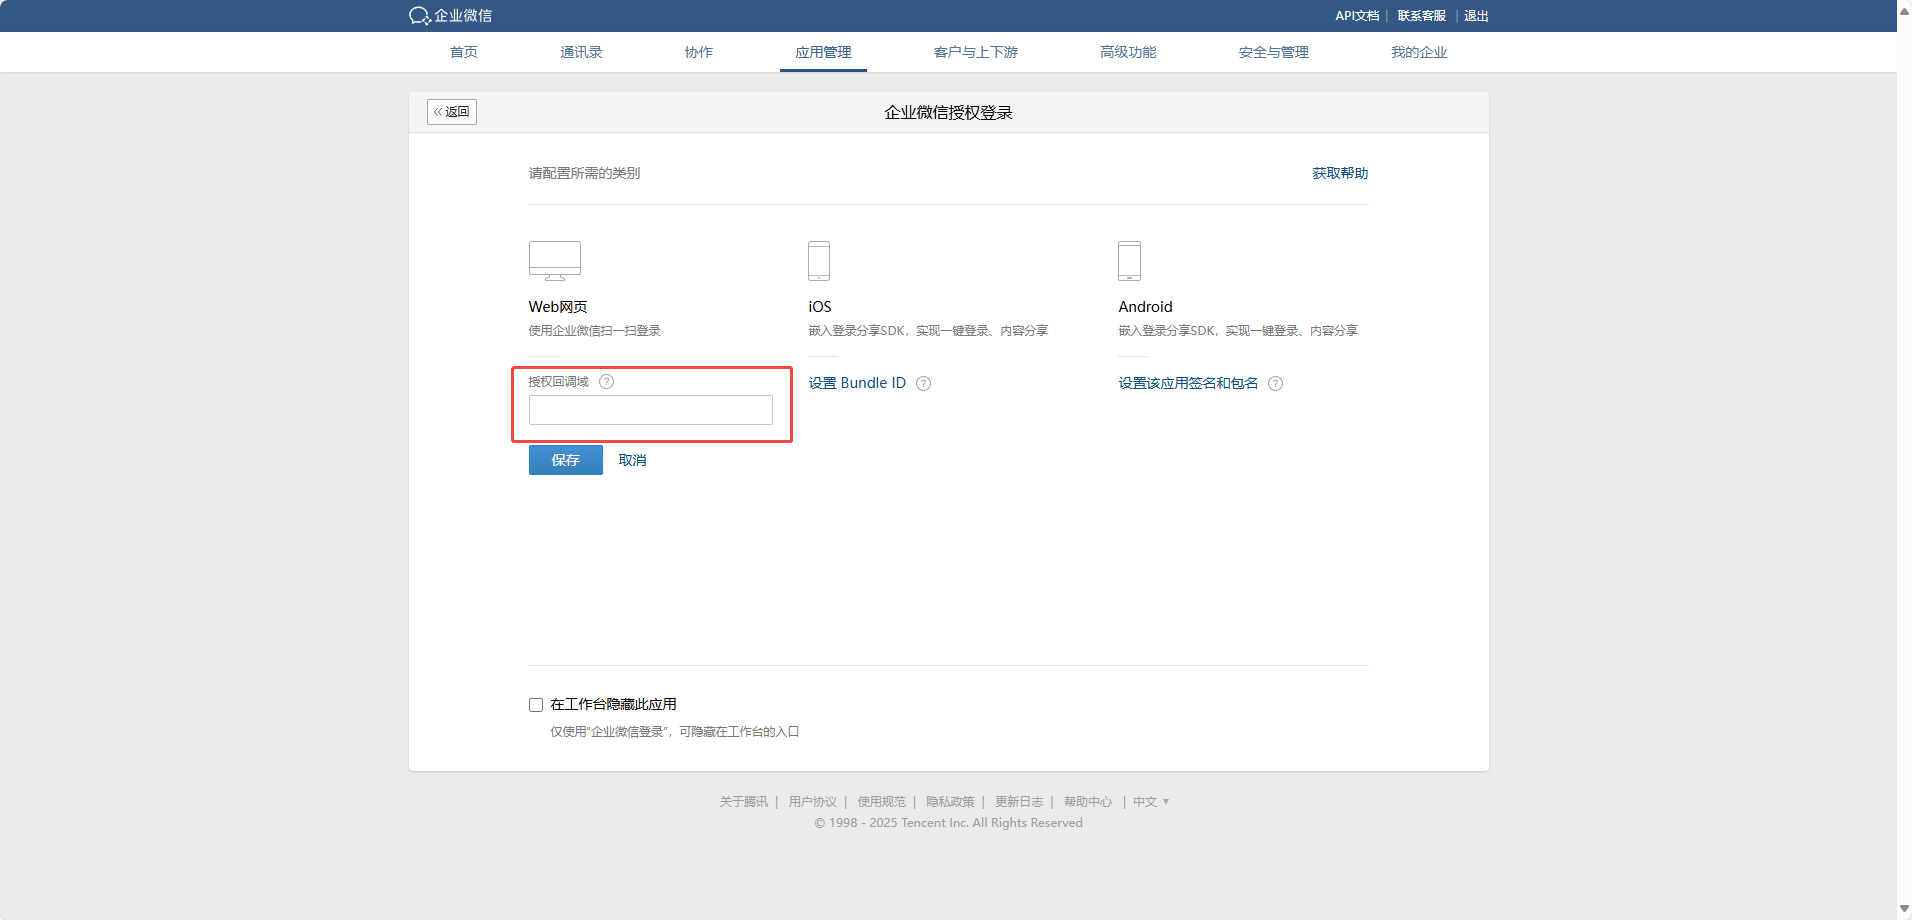Open the 更新日志 footer link
1912x920 pixels.
coord(1019,802)
